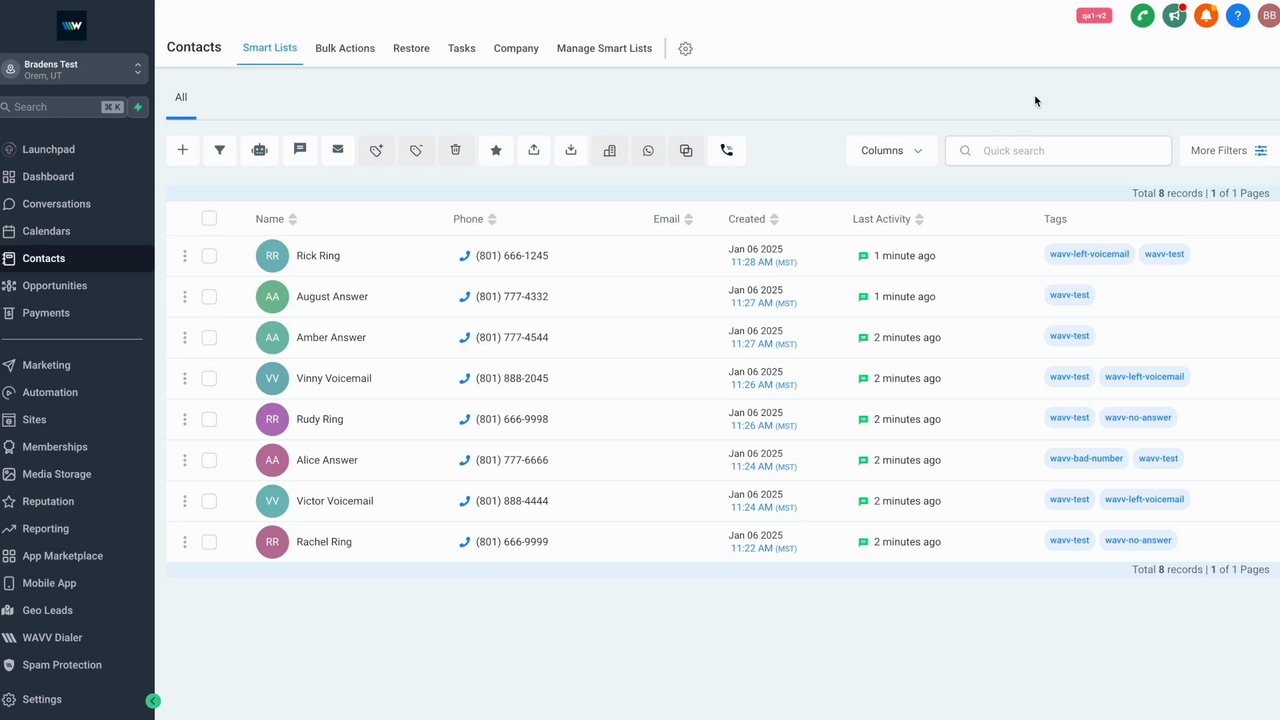Select the Alice Answer checkbox
The width and height of the screenshot is (1280, 720).
(209, 460)
